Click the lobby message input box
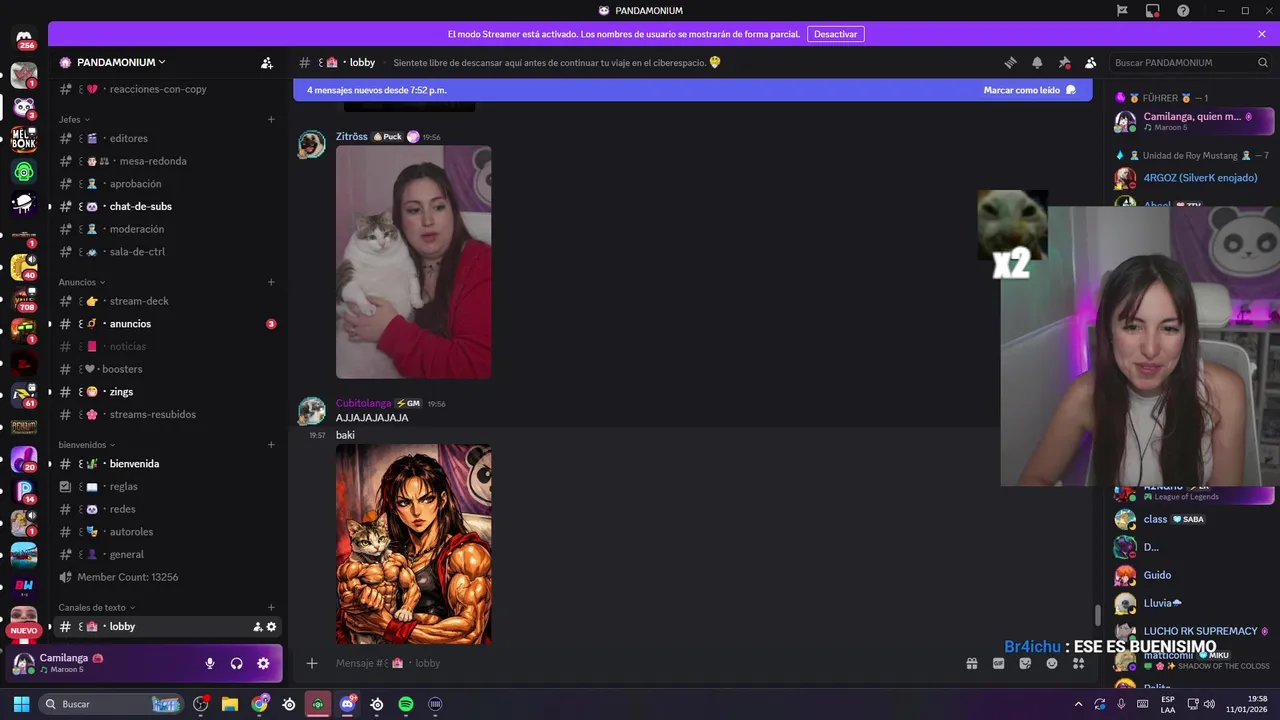The height and width of the screenshot is (720, 1280). tap(640, 663)
